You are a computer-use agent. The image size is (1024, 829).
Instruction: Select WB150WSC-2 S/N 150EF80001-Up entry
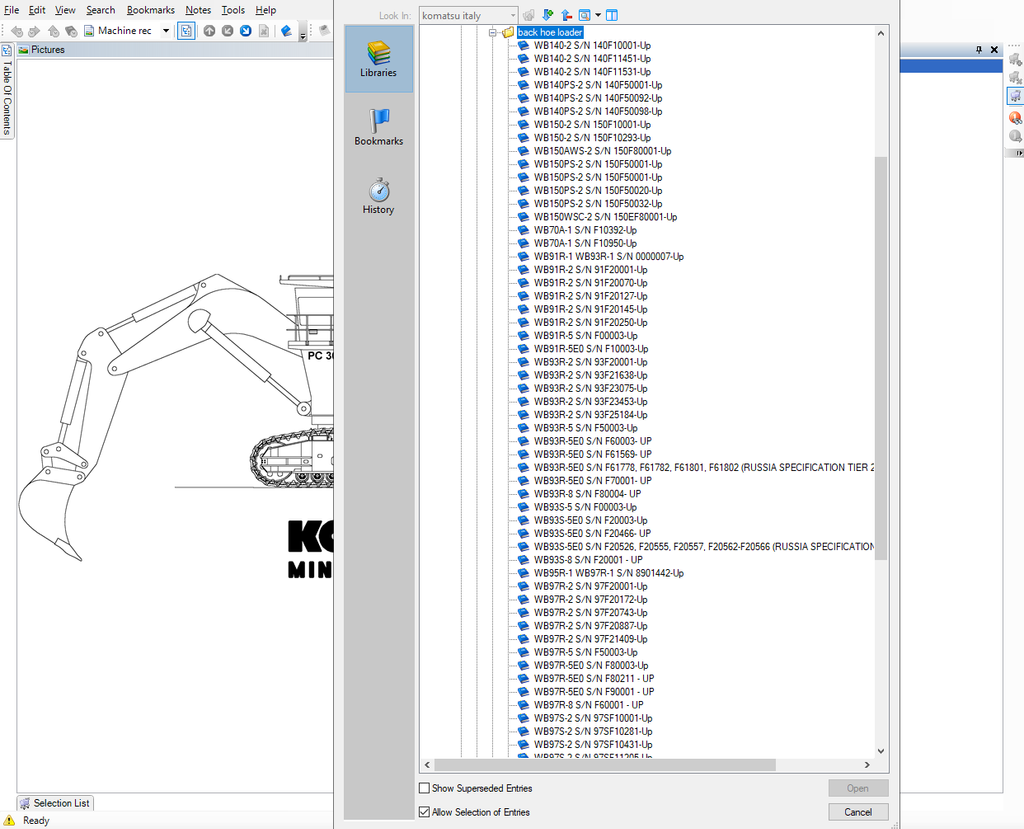click(x=605, y=217)
